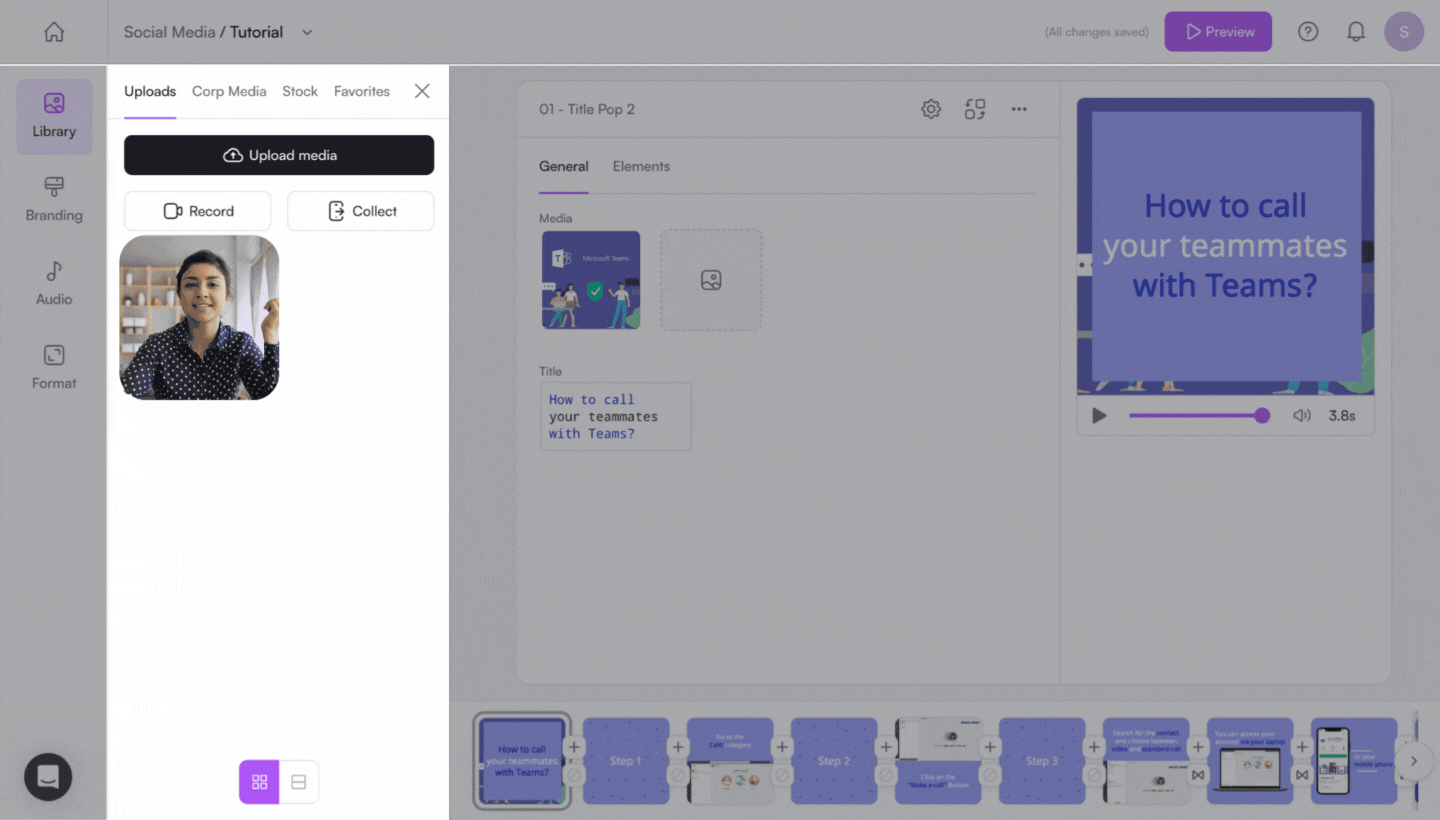The image size is (1440, 820).
Task: Open the Branding panel in sidebar
Action: pyautogui.click(x=54, y=199)
